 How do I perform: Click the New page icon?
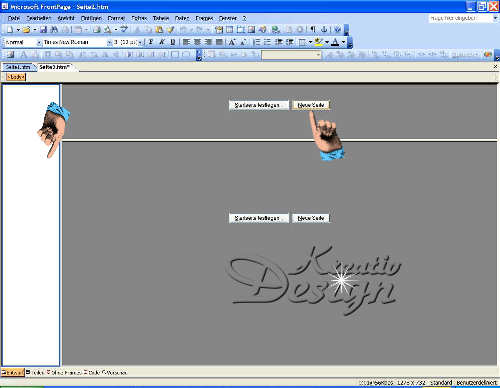click(10, 30)
